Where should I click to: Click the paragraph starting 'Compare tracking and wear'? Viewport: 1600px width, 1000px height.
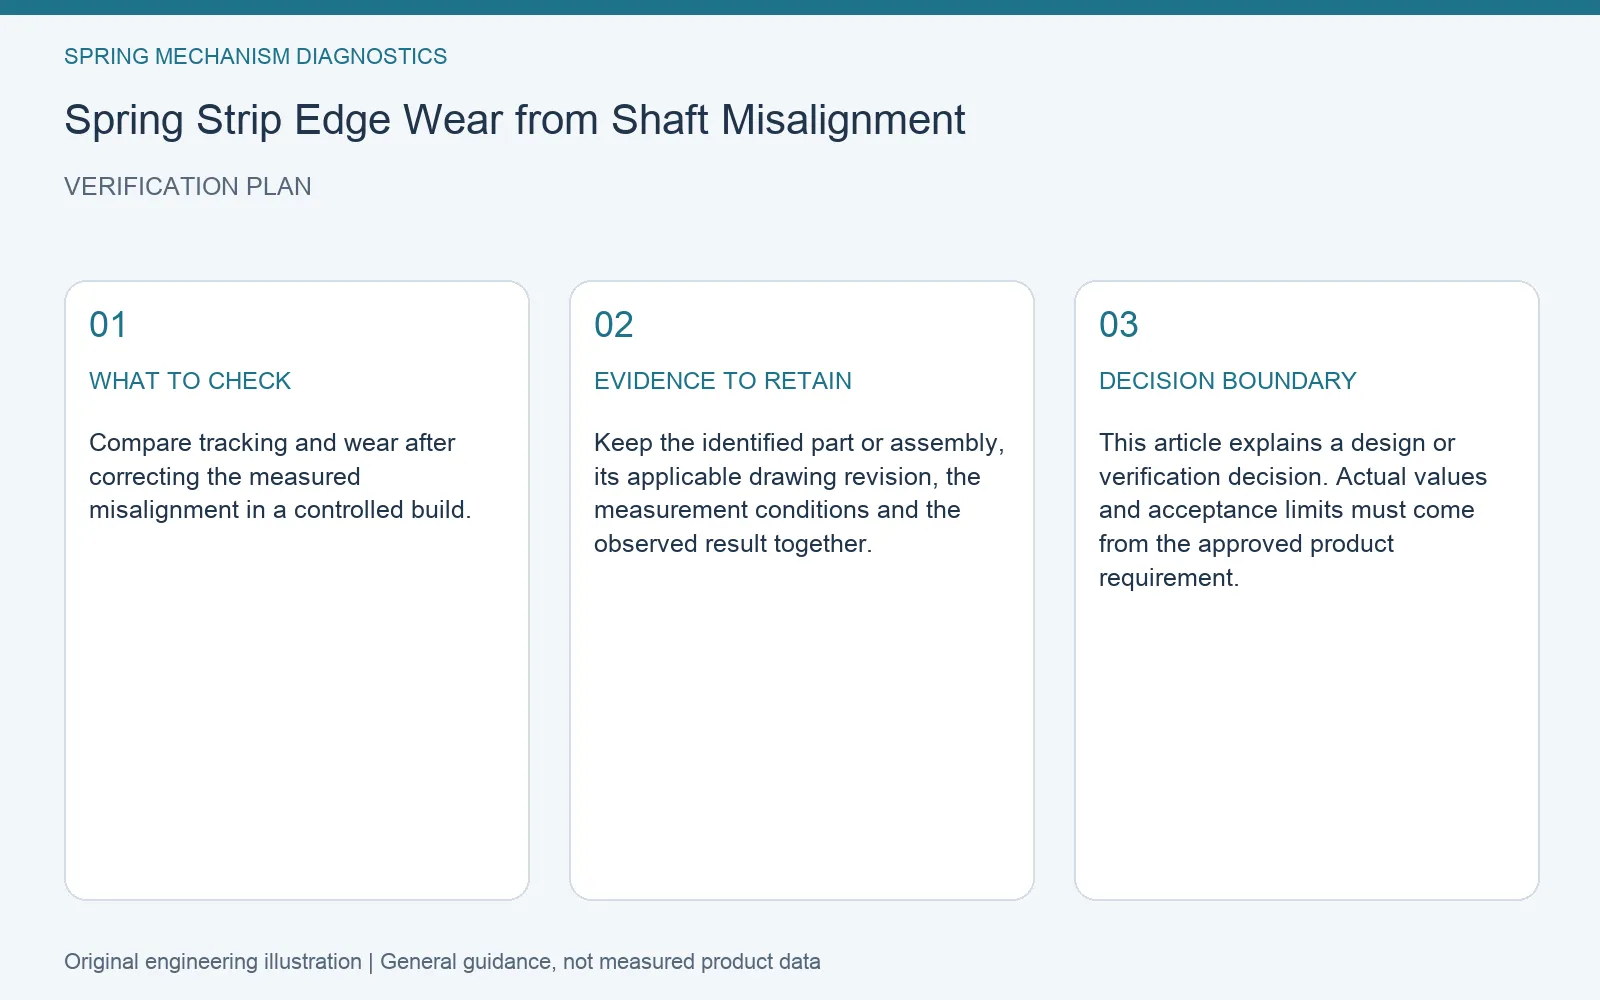pos(280,476)
